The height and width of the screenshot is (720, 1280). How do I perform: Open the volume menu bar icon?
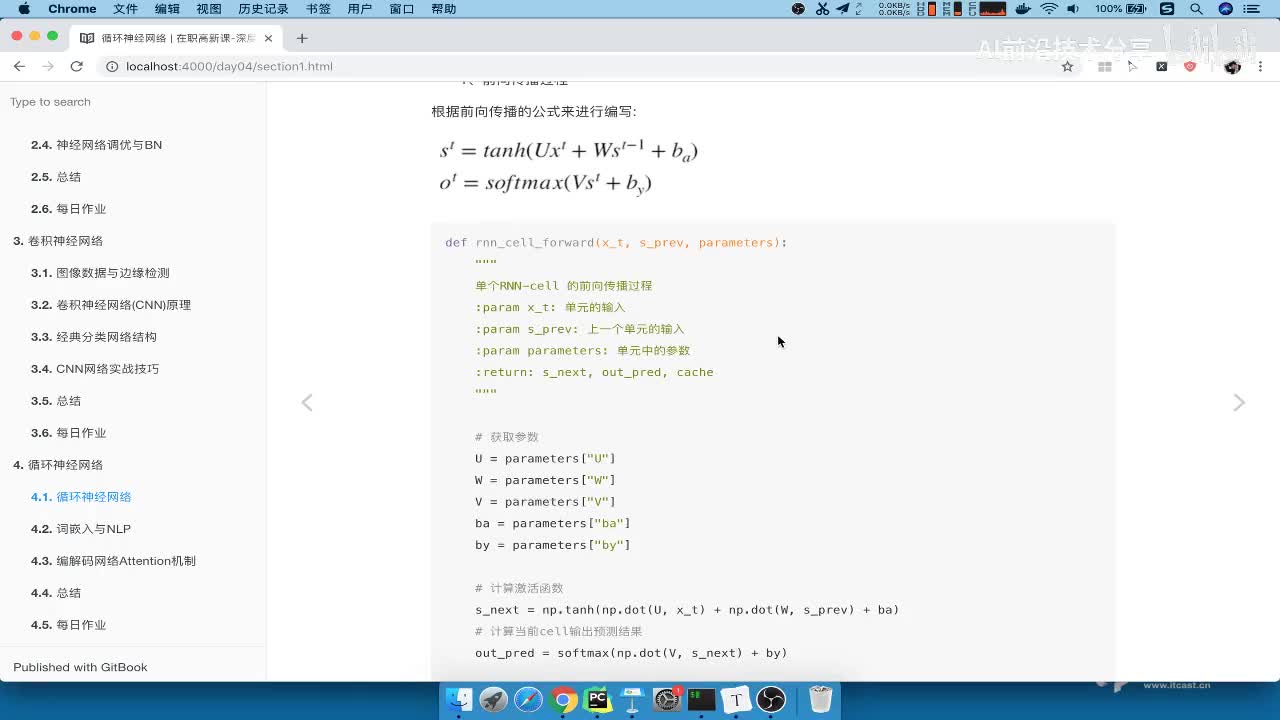tap(1073, 9)
